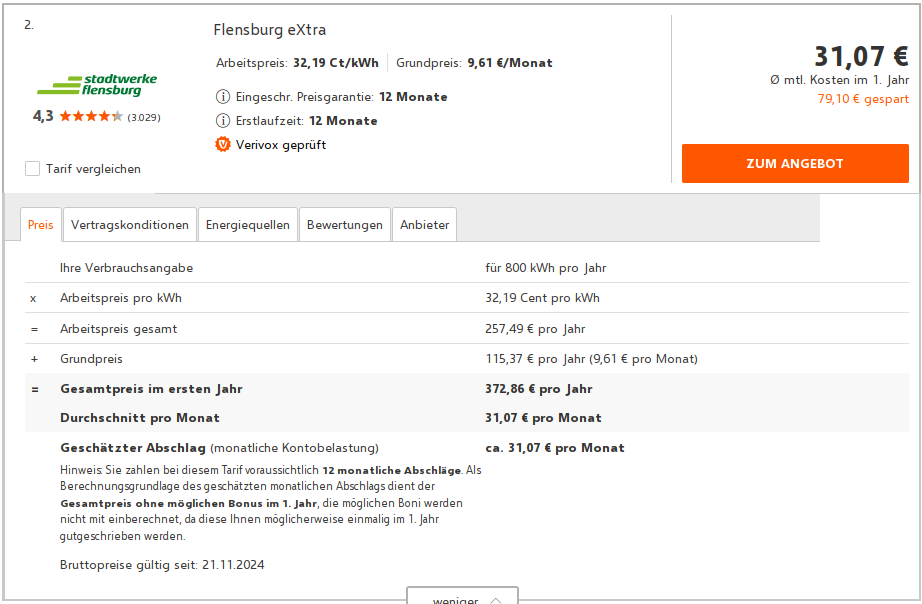Click the '372,86 € pro Jahr' total
Screen dimensions: 922x604
point(539,389)
